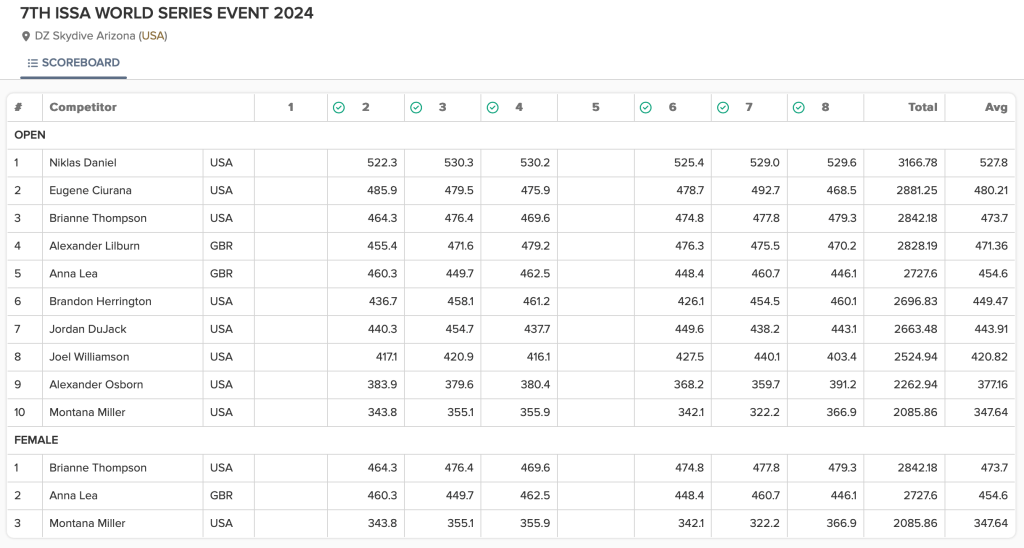Click the USA link next to dropzone name

point(153,36)
